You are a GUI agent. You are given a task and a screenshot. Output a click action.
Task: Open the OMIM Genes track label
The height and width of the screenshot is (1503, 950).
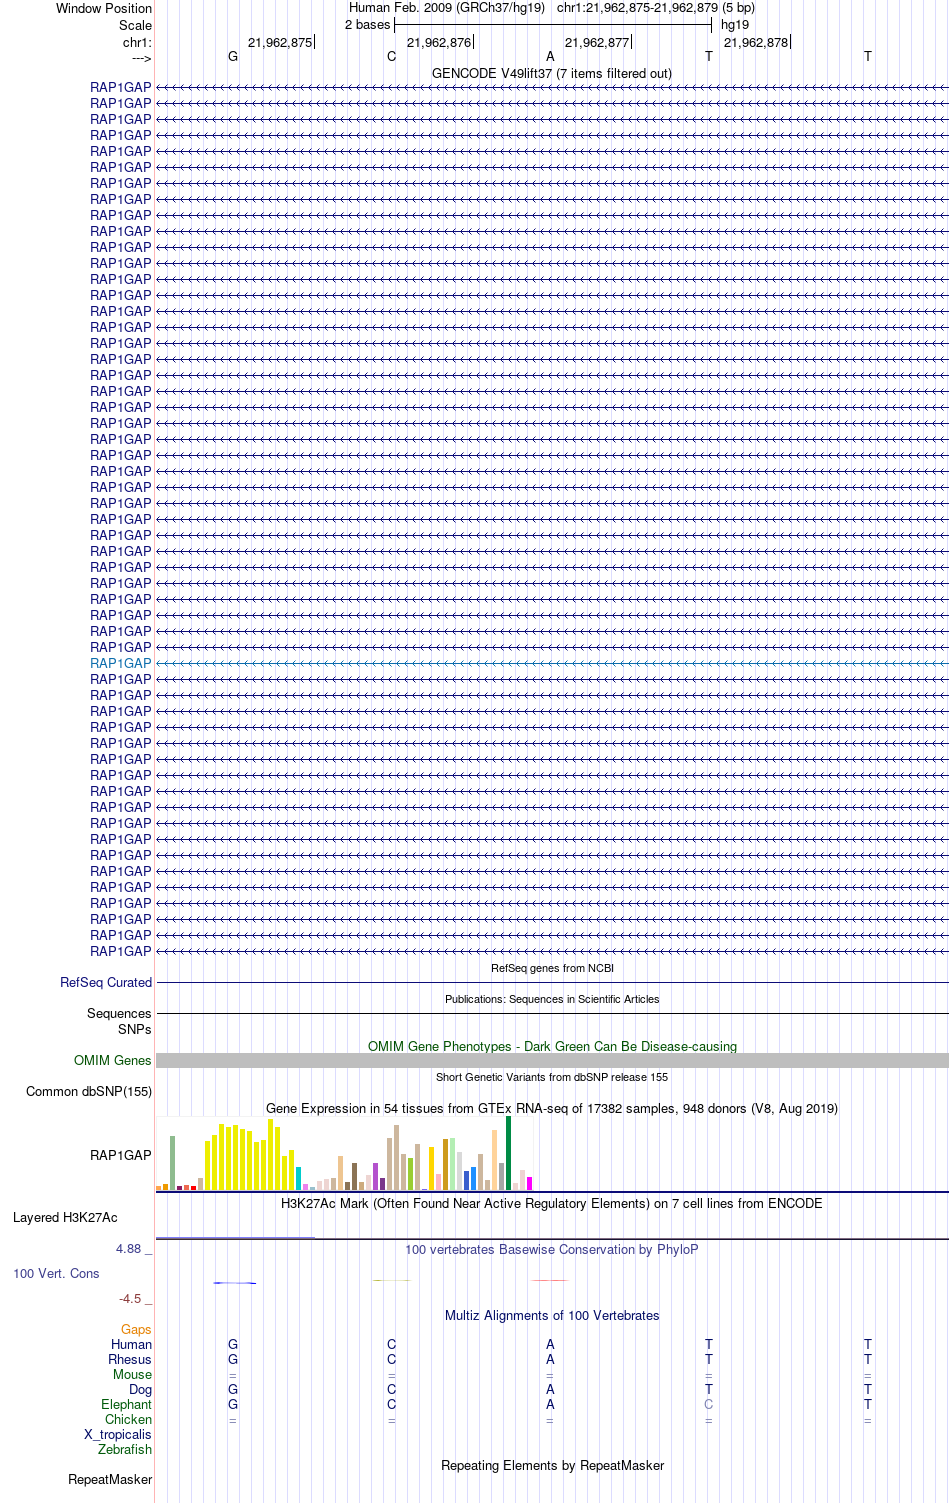click(x=113, y=1060)
